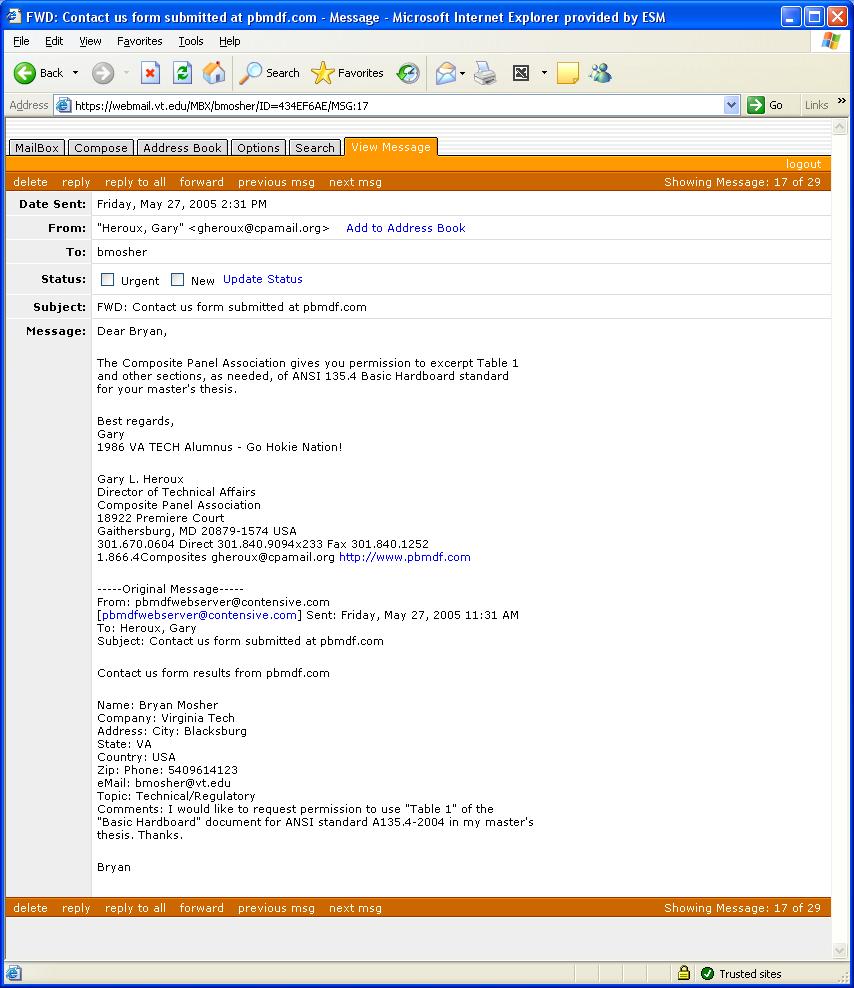Screen dimensions: 854x988
Task: Open the Forward button history dropdown arrow
Action: pos(126,73)
